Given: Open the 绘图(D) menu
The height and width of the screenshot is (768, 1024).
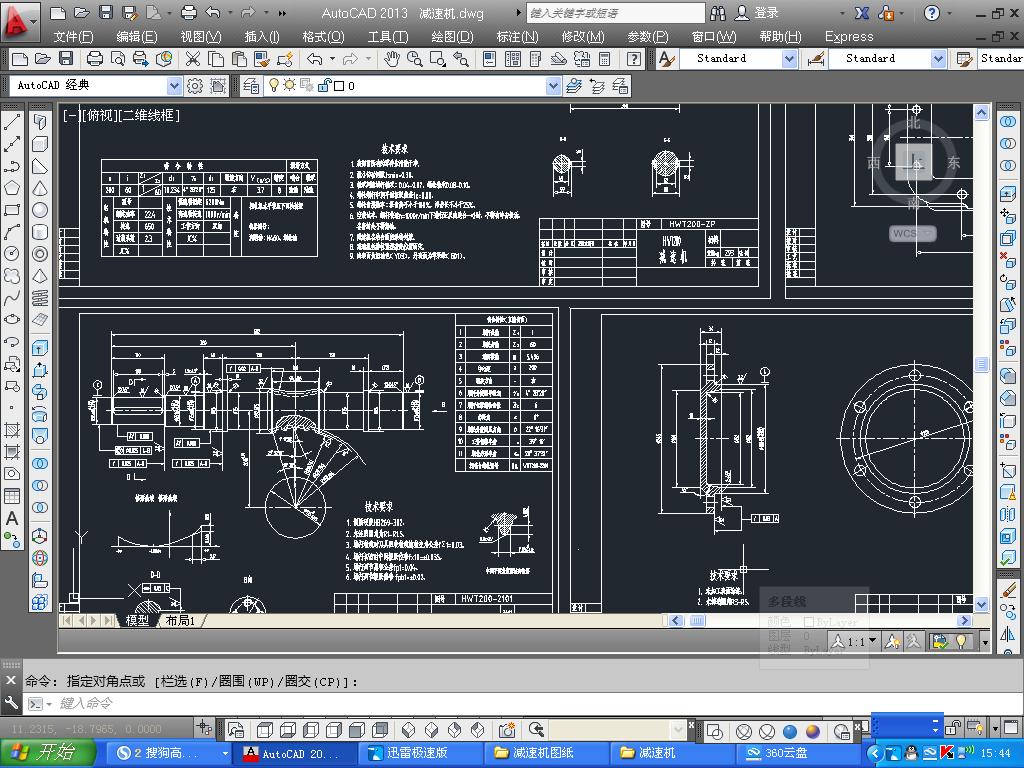Looking at the screenshot, I should (x=452, y=36).
